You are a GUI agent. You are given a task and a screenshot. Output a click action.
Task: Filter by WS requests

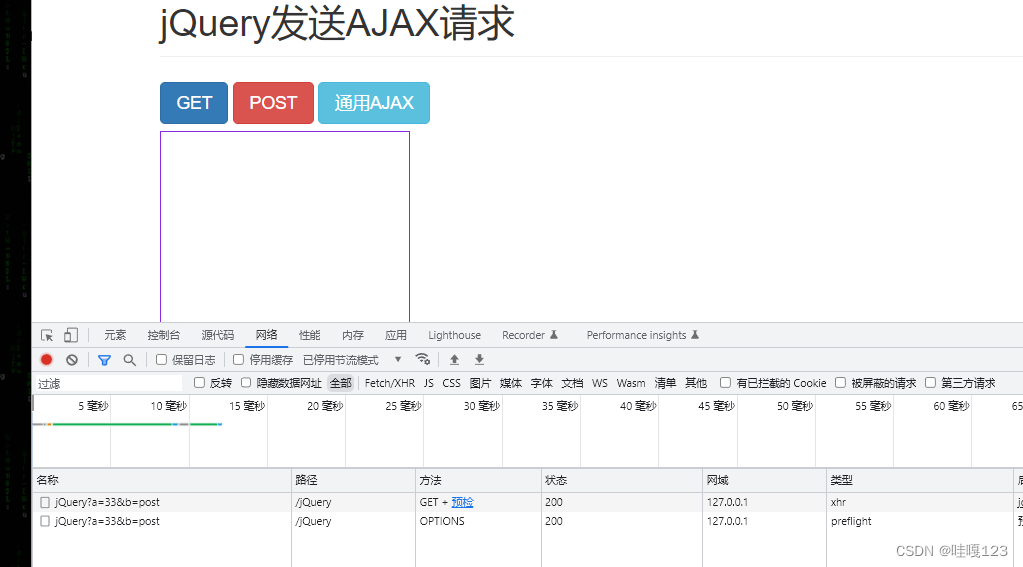tap(600, 383)
